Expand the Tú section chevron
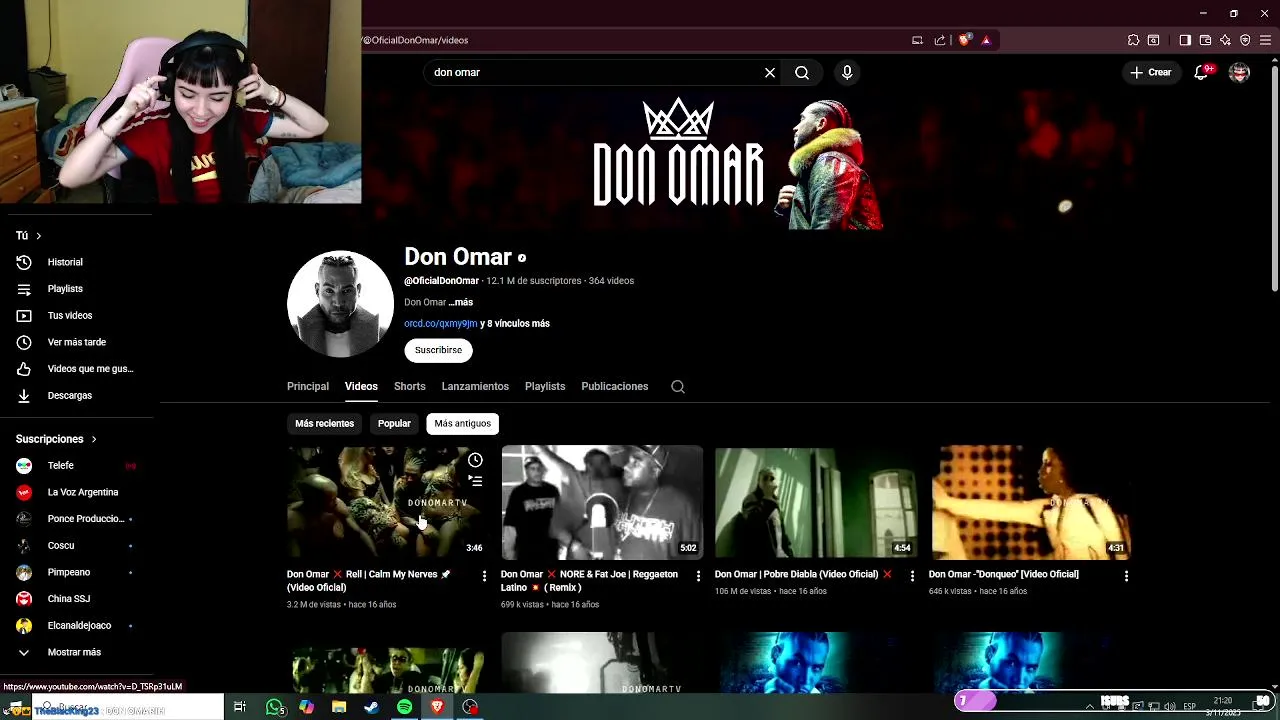1280x720 pixels. [x=39, y=236]
